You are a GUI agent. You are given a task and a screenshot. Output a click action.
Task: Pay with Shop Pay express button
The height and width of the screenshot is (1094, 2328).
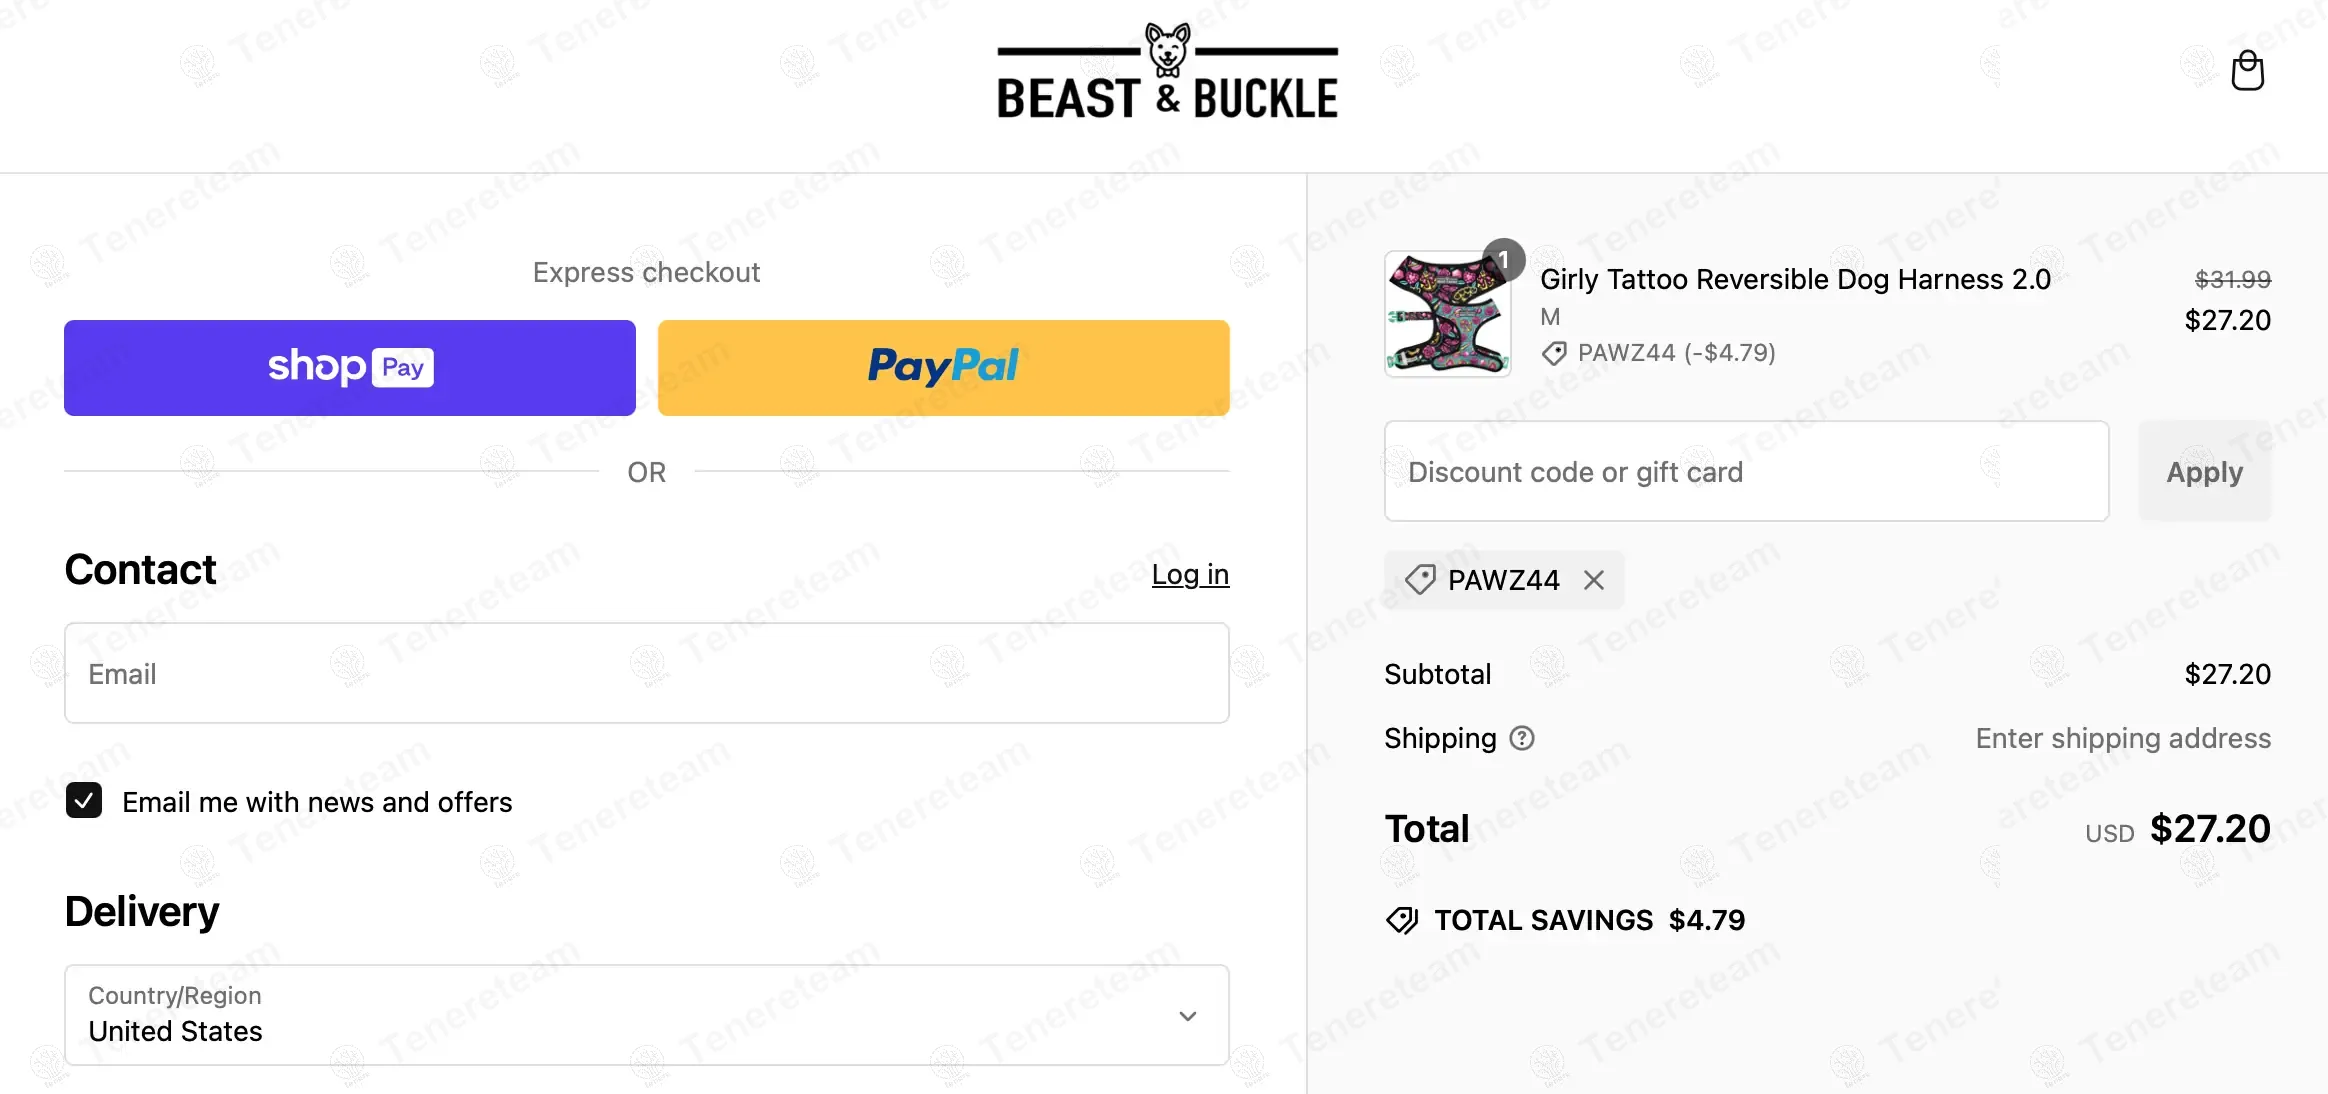coord(350,368)
